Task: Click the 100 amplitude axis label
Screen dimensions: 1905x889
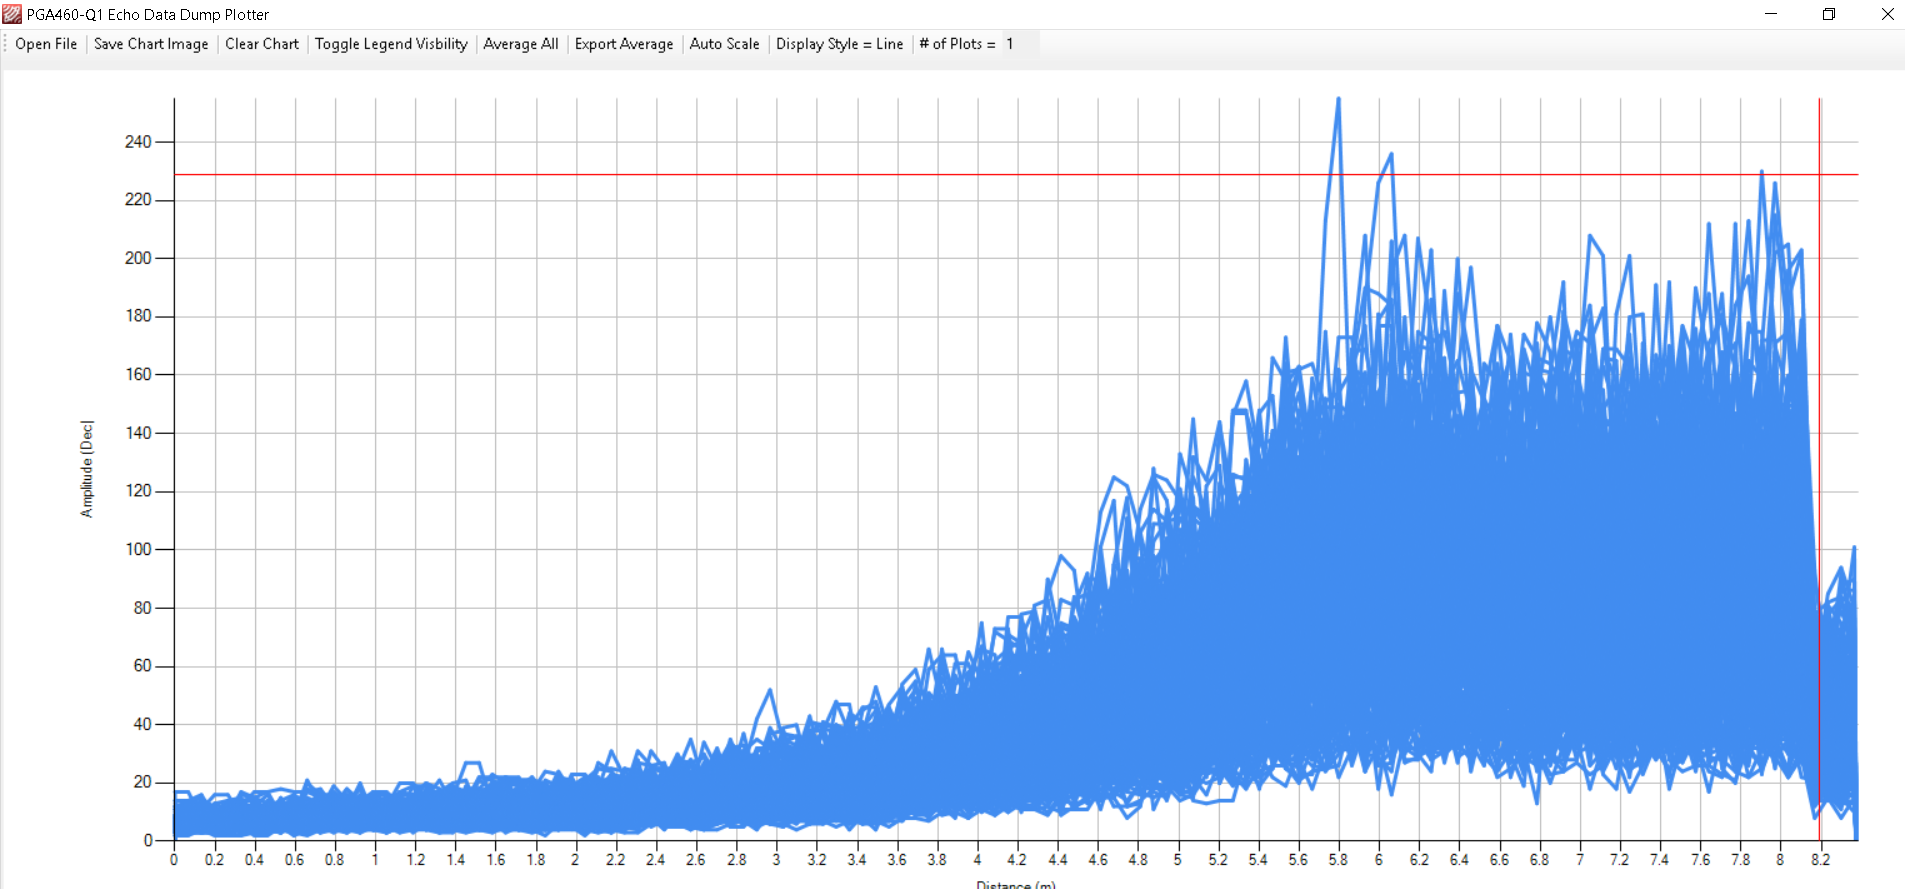Action: 138,549
